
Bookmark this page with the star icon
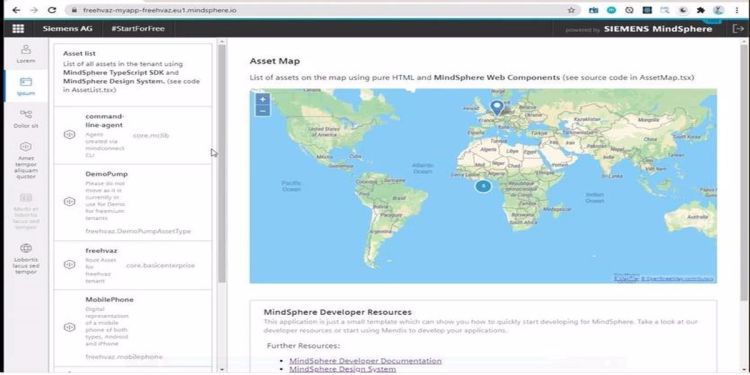tap(571, 10)
